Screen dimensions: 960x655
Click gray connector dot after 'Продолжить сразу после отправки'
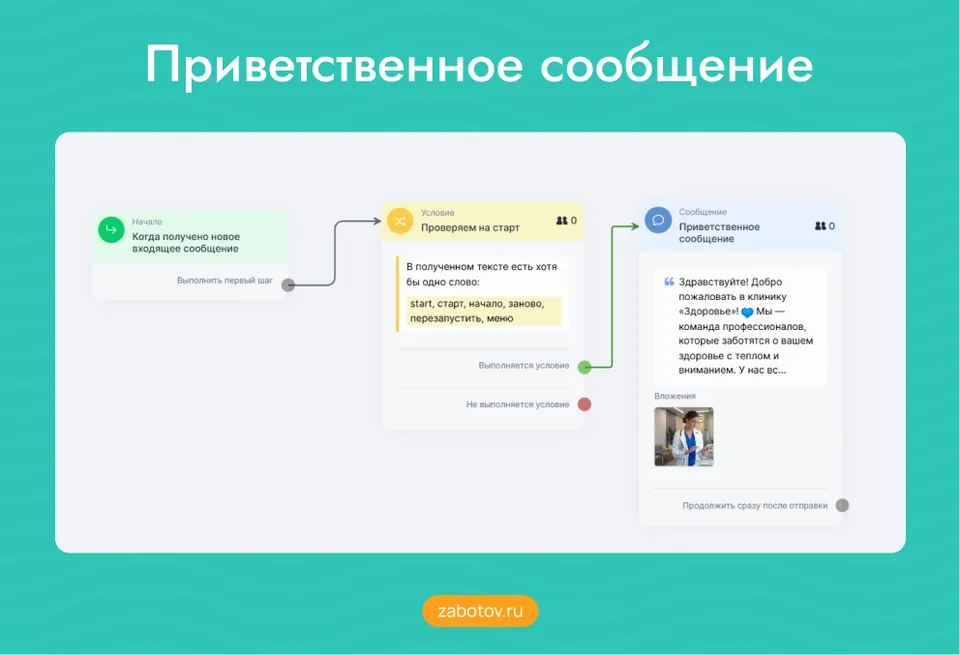(842, 506)
